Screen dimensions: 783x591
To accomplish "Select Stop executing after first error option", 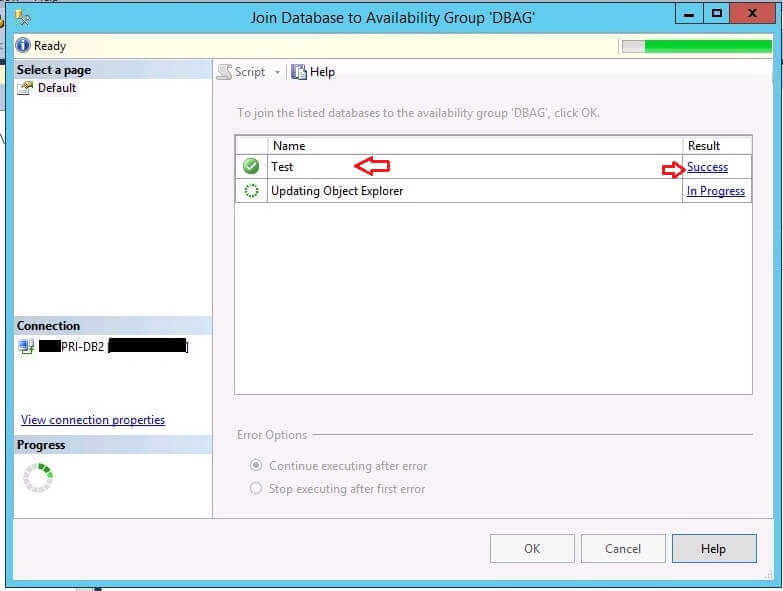I will coord(338,489).
